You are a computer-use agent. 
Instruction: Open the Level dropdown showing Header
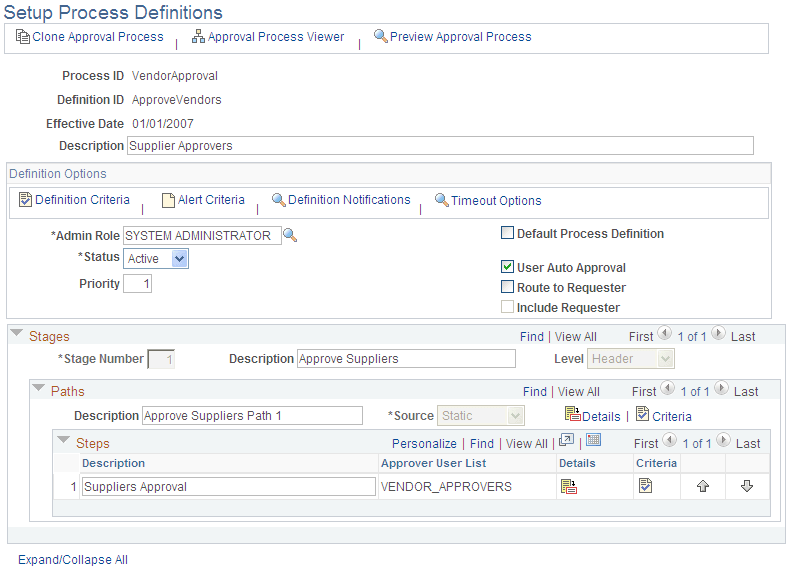(x=630, y=359)
